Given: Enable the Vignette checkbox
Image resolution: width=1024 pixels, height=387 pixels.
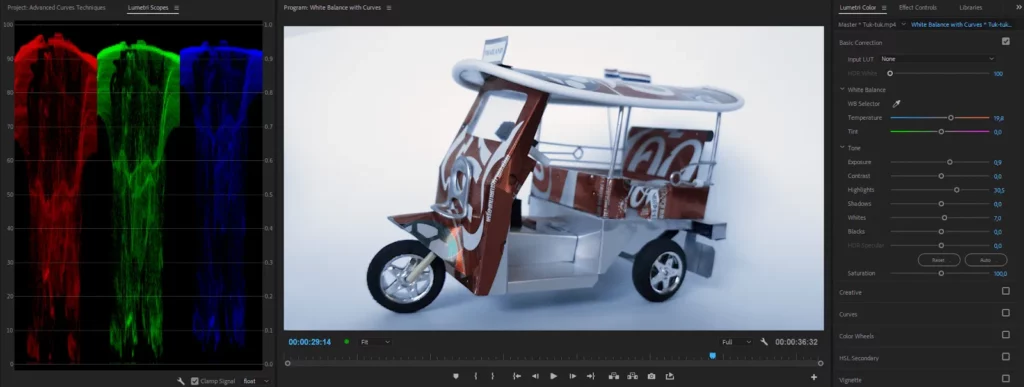Looking at the screenshot, I should click(1006, 379).
